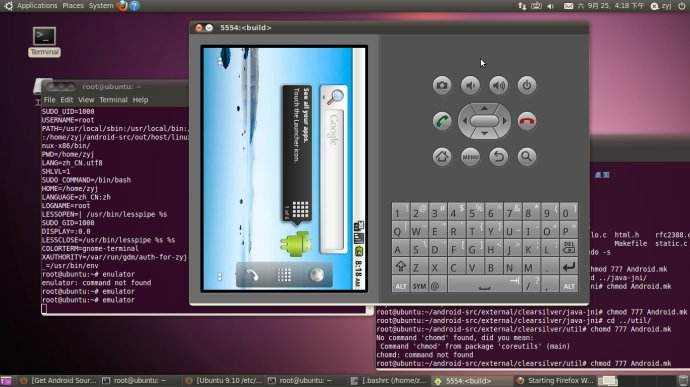This screenshot has width=690, height=387.
Task: Raise volume with emulator volume-up button
Action: (x=498, y=85)
